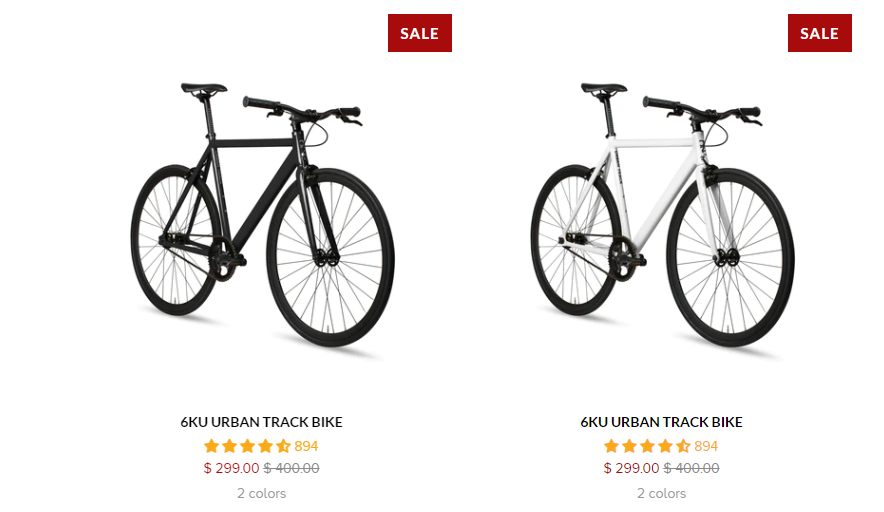Click the $299.00 sale price of the white bike
The width and height of the screenshot is (884, 512).
tap(631, 468)
